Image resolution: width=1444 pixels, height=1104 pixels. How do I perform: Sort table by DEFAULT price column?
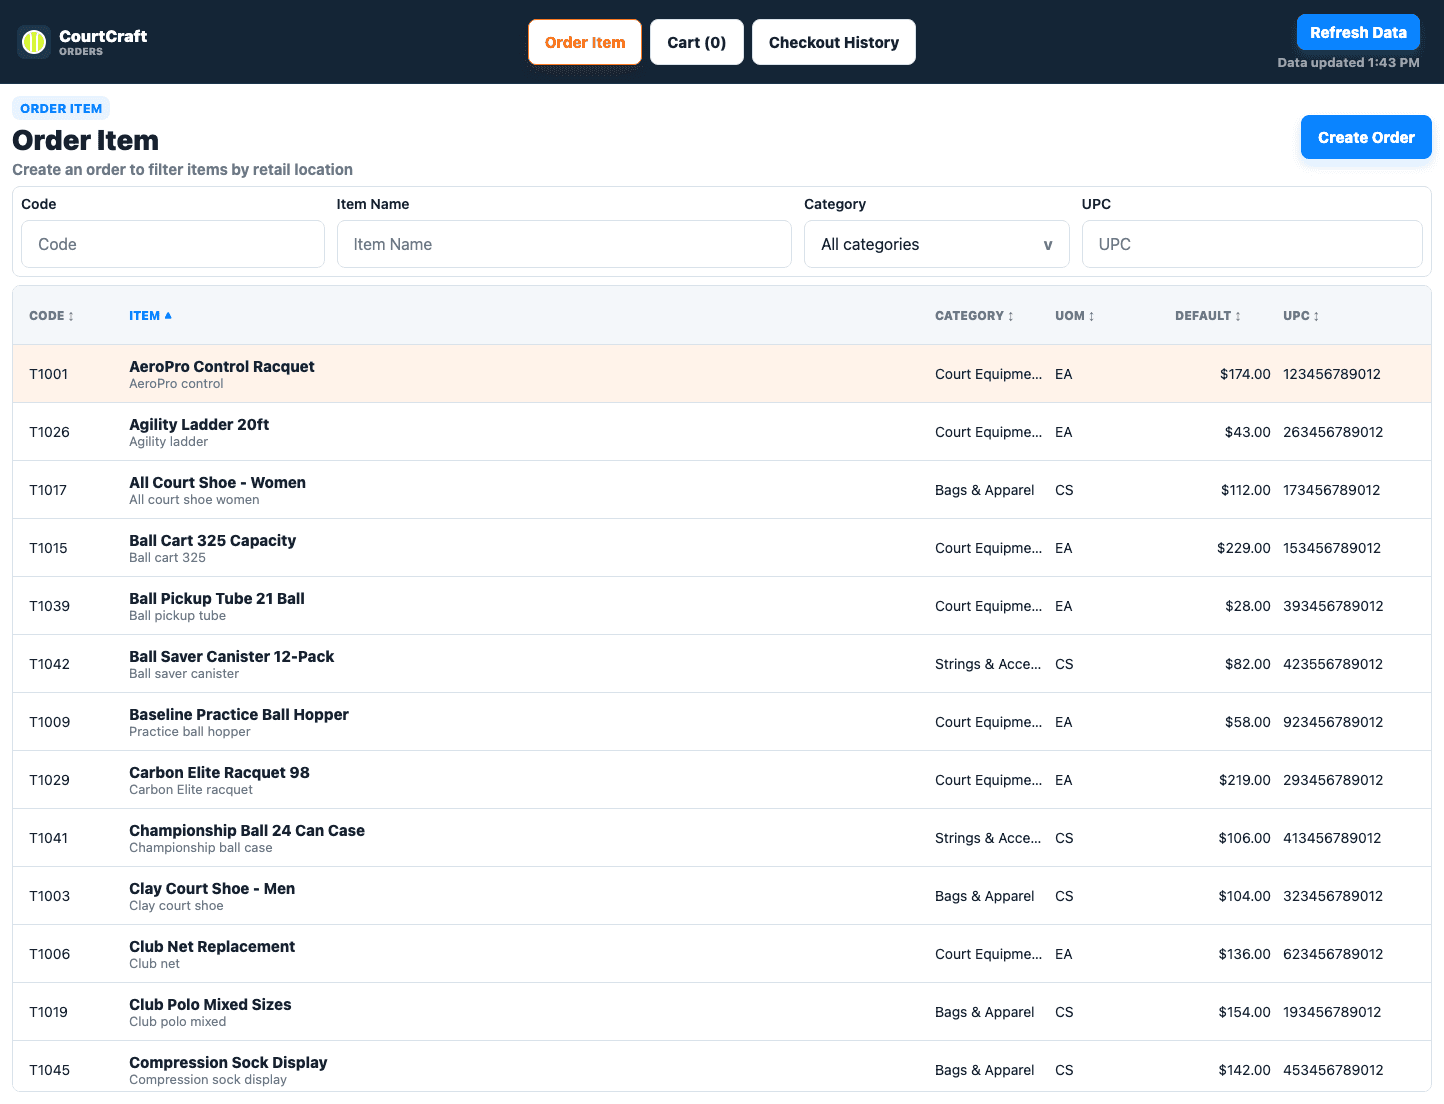pyautogui.click(x=1208, y=316)
